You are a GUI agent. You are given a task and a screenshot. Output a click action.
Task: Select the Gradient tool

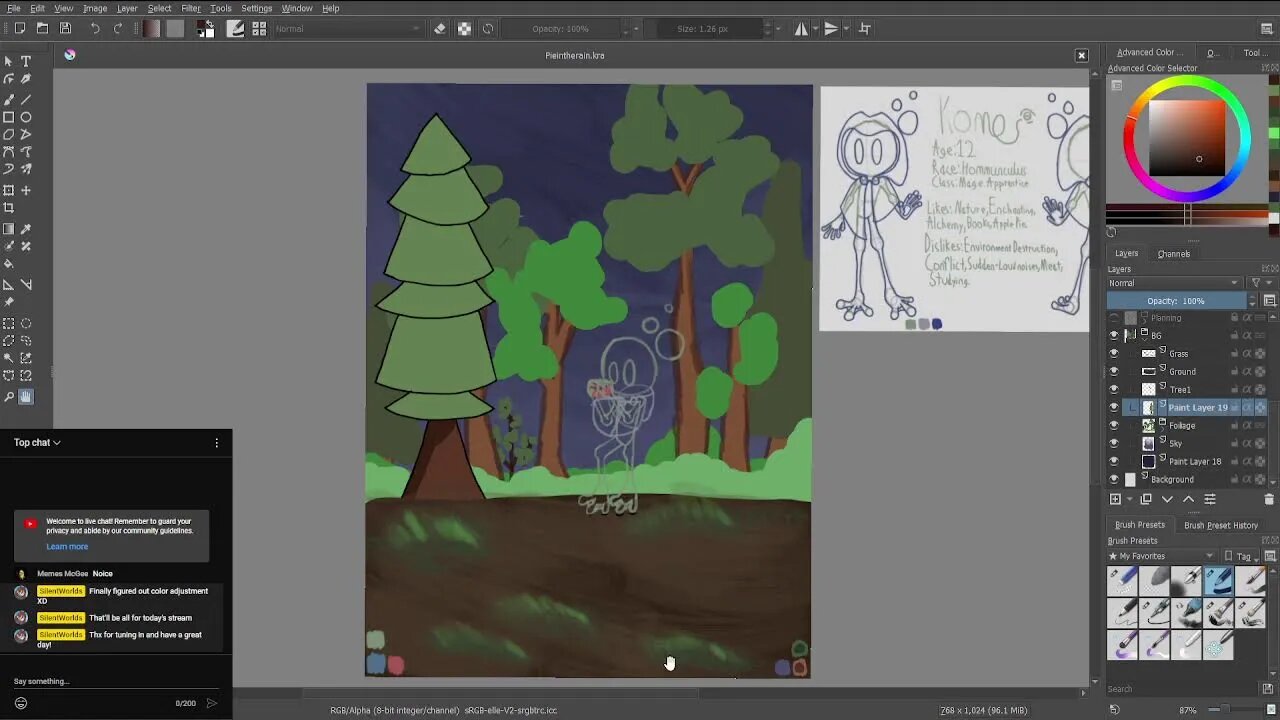tap(9, 229)
